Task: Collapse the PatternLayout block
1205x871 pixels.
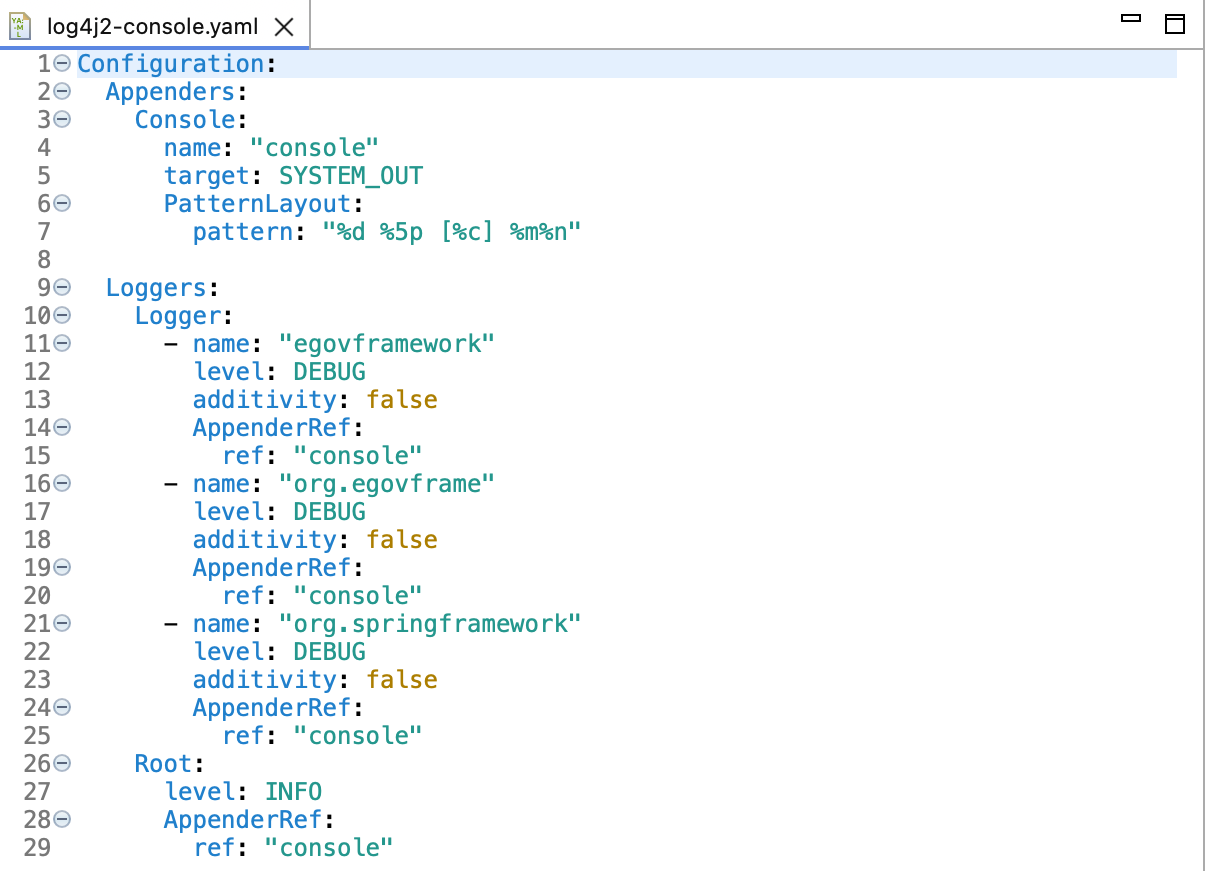Action: click(x=61, y=203)
